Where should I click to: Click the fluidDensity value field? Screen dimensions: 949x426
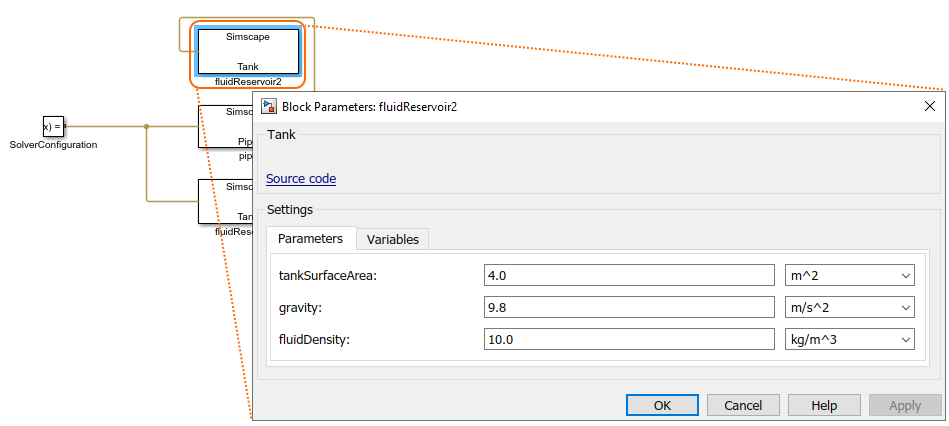click(629, 340)
